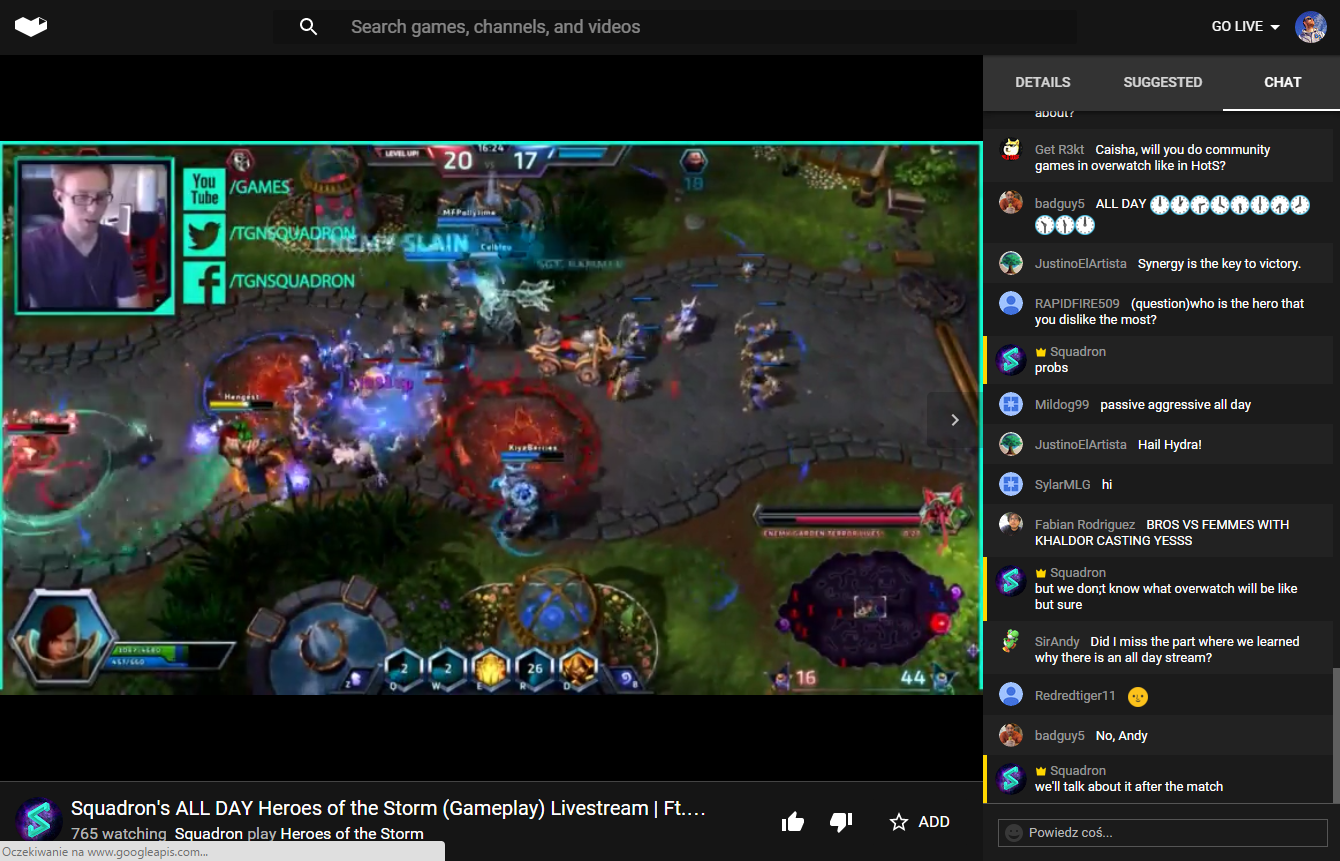The width and height of the screenshot is (1340, 861).
Task: Click the livestream title text
Action: 388,808
